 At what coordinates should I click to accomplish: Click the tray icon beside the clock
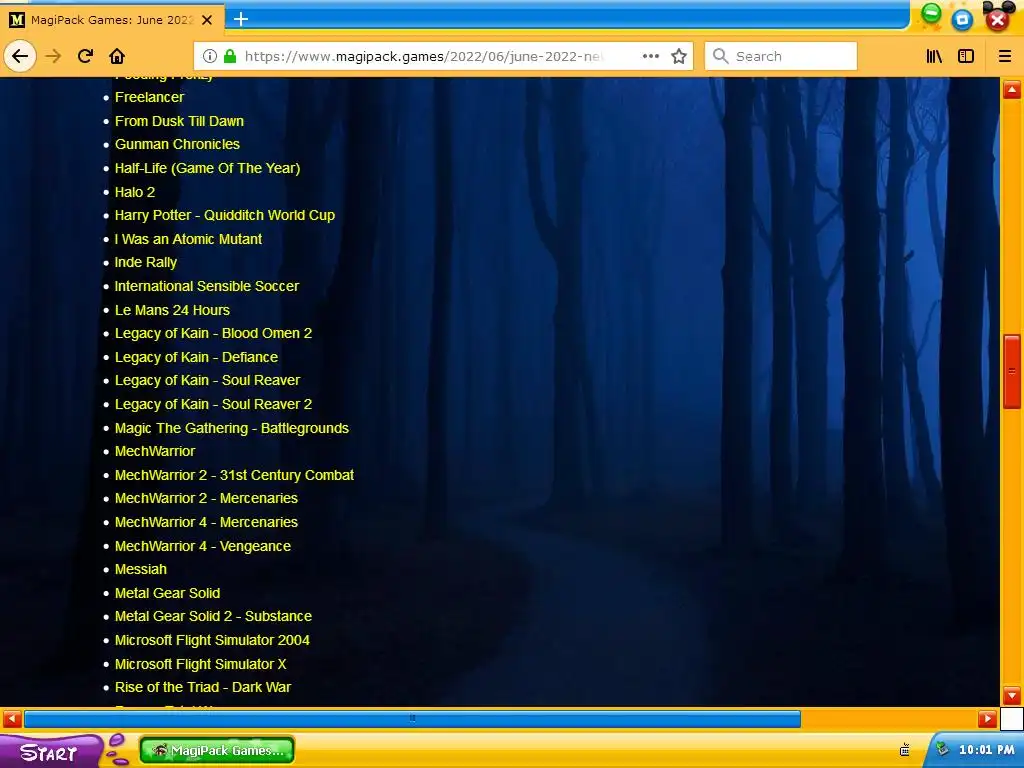(x=942, y=748)
